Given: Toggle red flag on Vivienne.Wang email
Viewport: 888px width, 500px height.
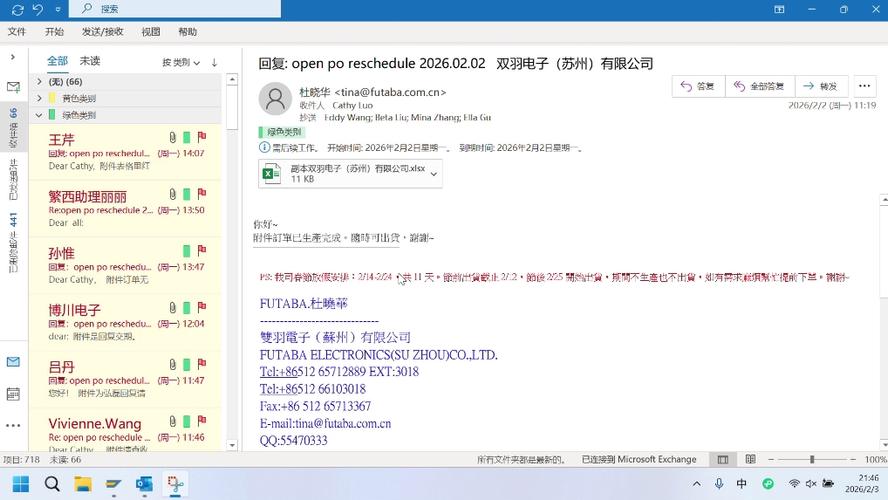Looking at the screenshot, I should [x=202, y=421].
